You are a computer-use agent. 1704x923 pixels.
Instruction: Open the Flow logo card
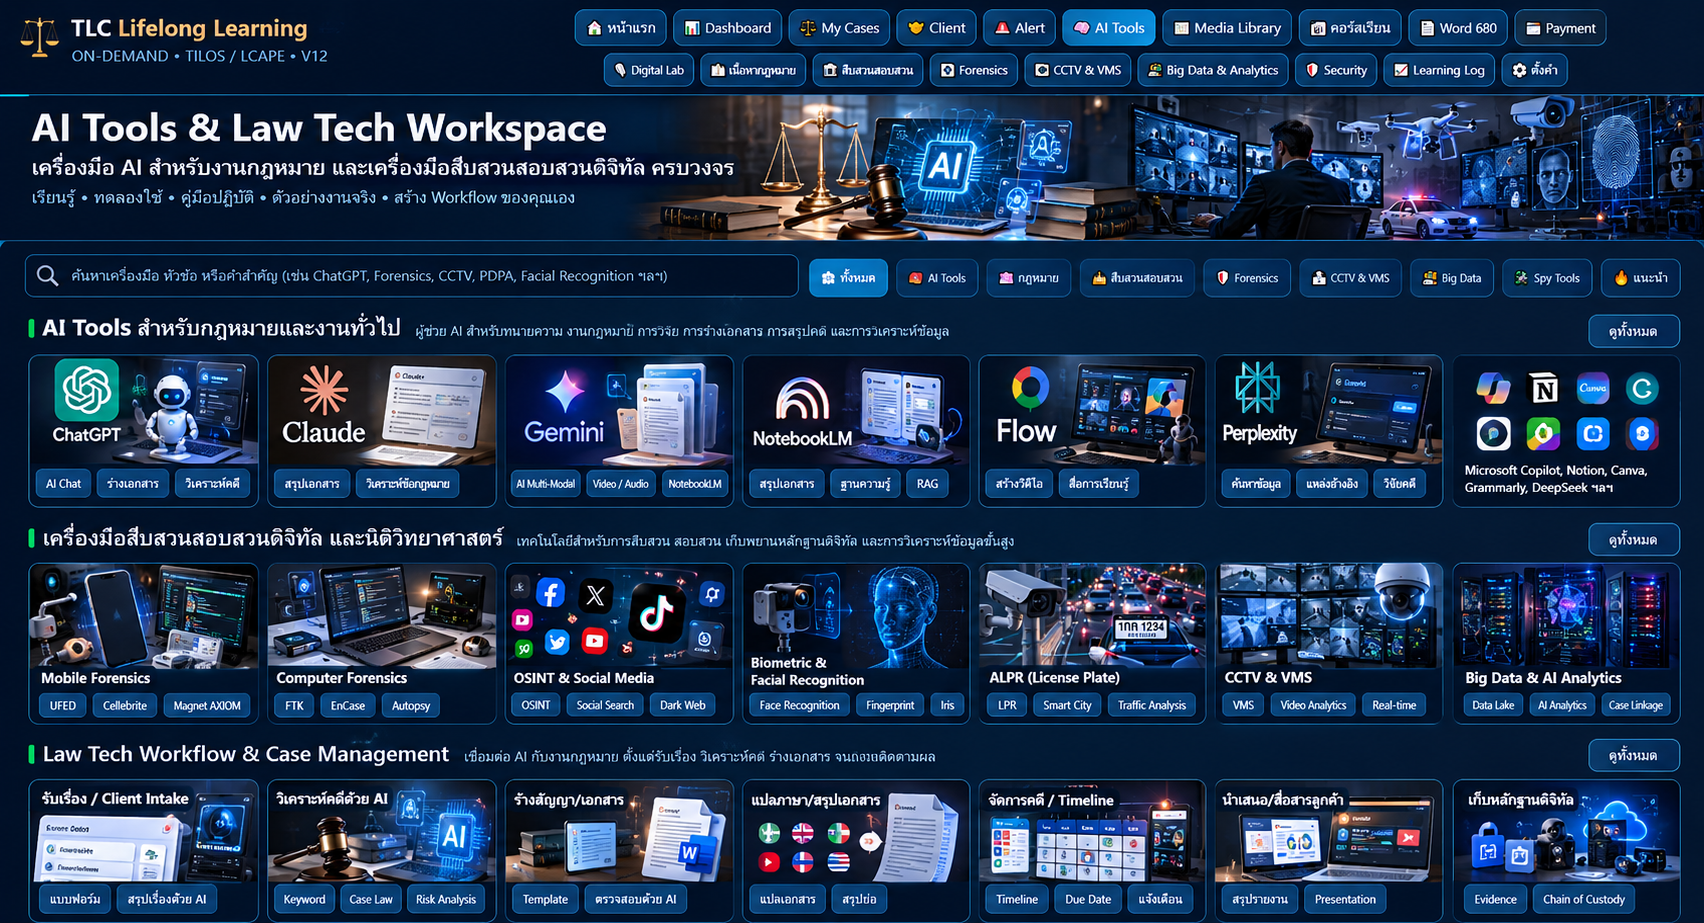point(1029,388)
